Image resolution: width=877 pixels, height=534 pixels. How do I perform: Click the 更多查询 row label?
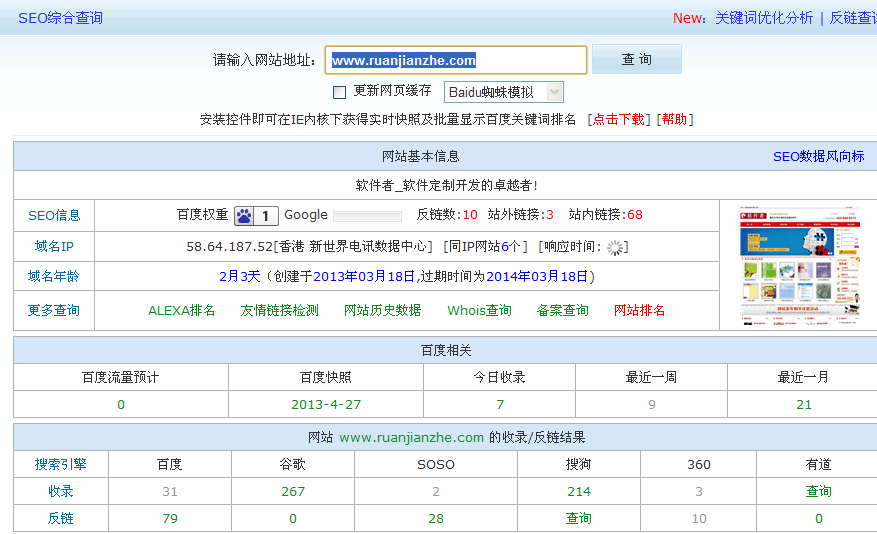(54, 310)
